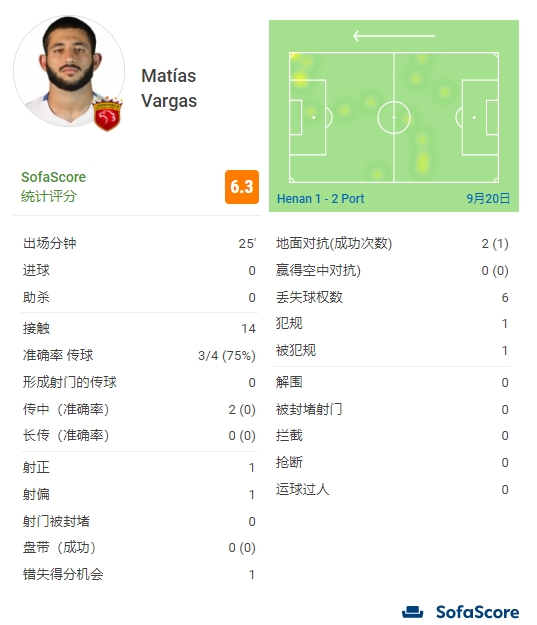
Task: Open Matías Vargas's player photo
Action: [69, 71]
